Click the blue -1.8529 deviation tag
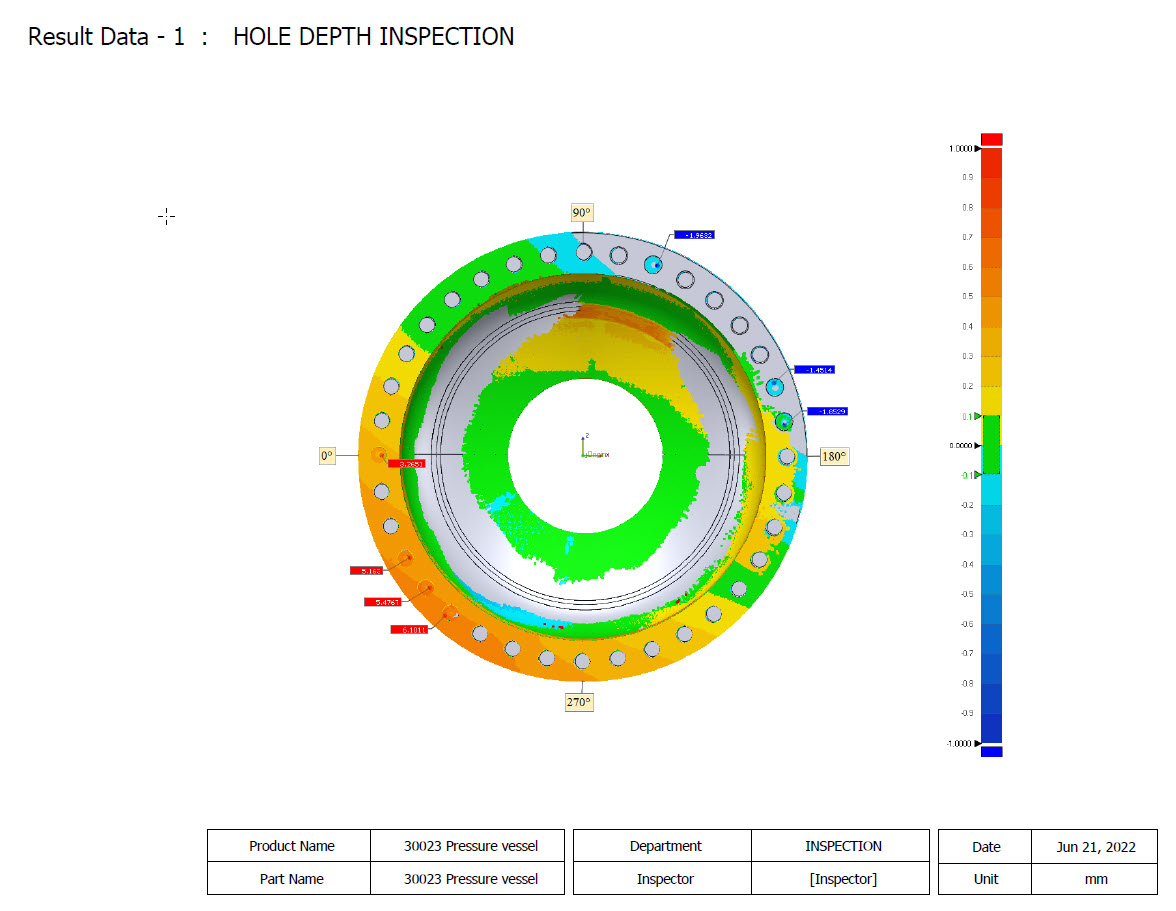This screenshot has width=1176, height=911. click(x=827, y=412)
